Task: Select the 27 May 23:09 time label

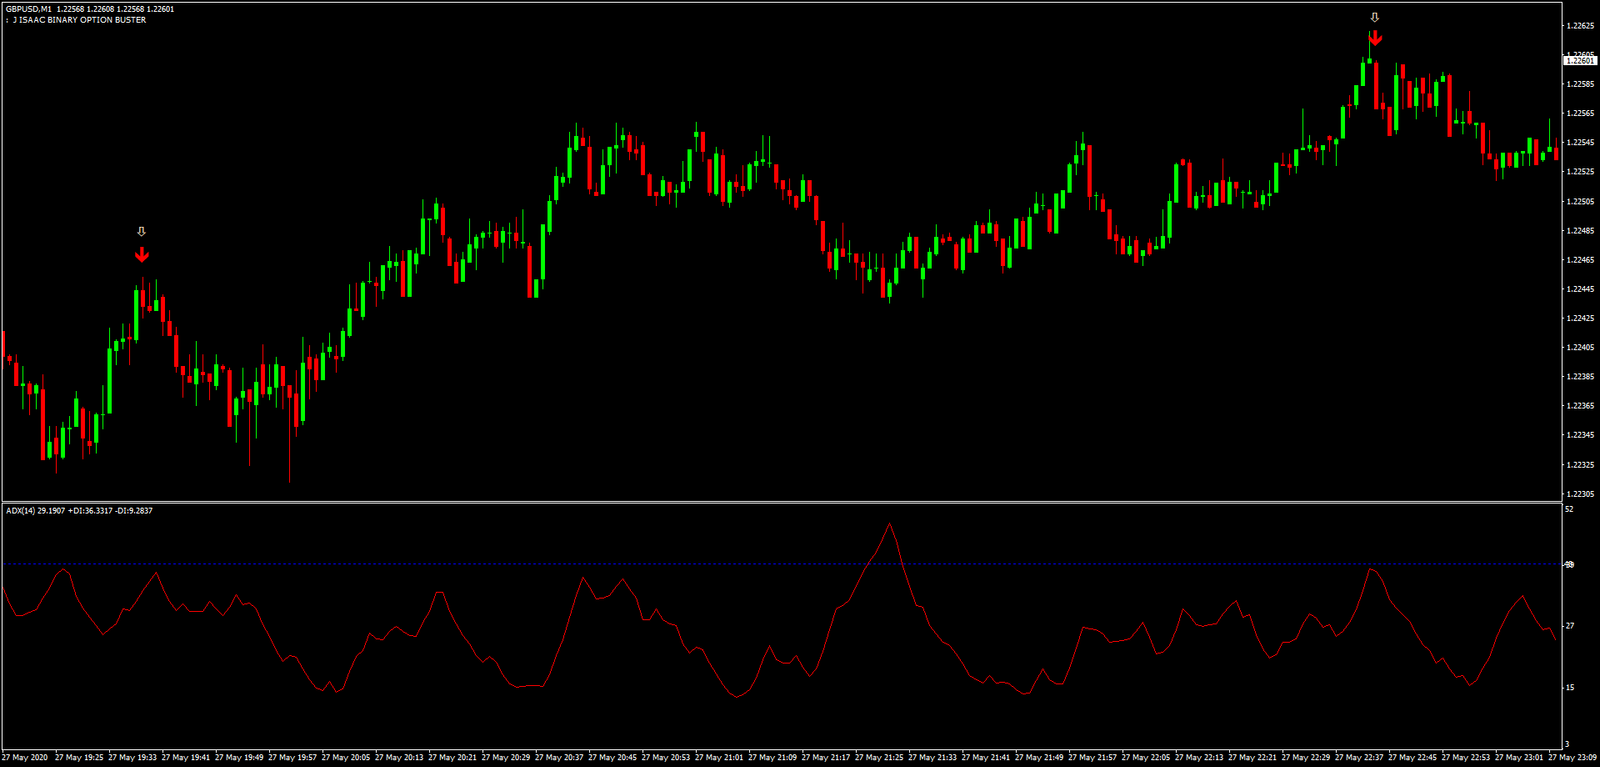Action: 1573,758
